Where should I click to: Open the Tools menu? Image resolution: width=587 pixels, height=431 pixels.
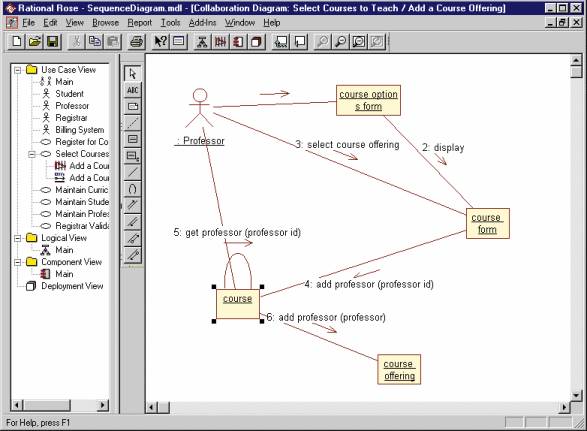pos(170,23)
